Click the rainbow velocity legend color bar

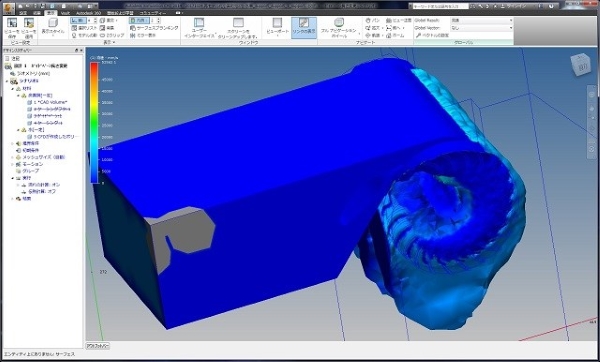click(94, 123)
